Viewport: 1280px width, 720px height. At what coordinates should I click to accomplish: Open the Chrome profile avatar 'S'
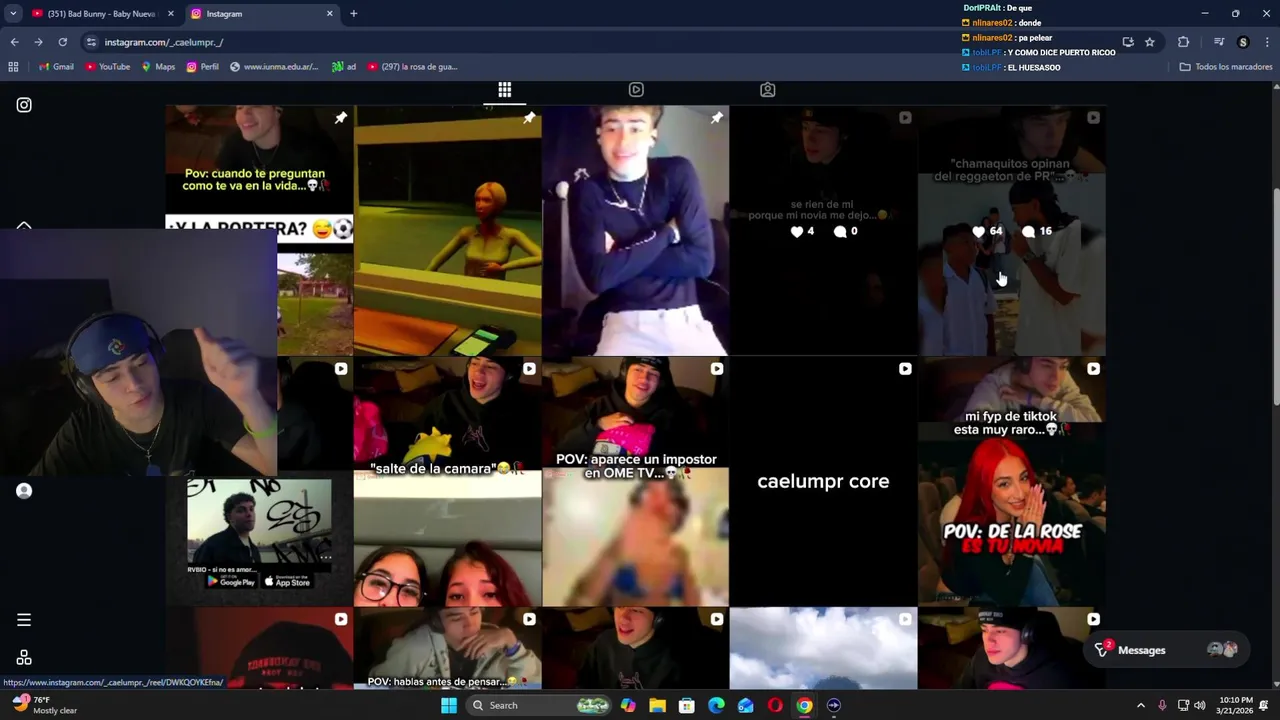[1243, 42]
